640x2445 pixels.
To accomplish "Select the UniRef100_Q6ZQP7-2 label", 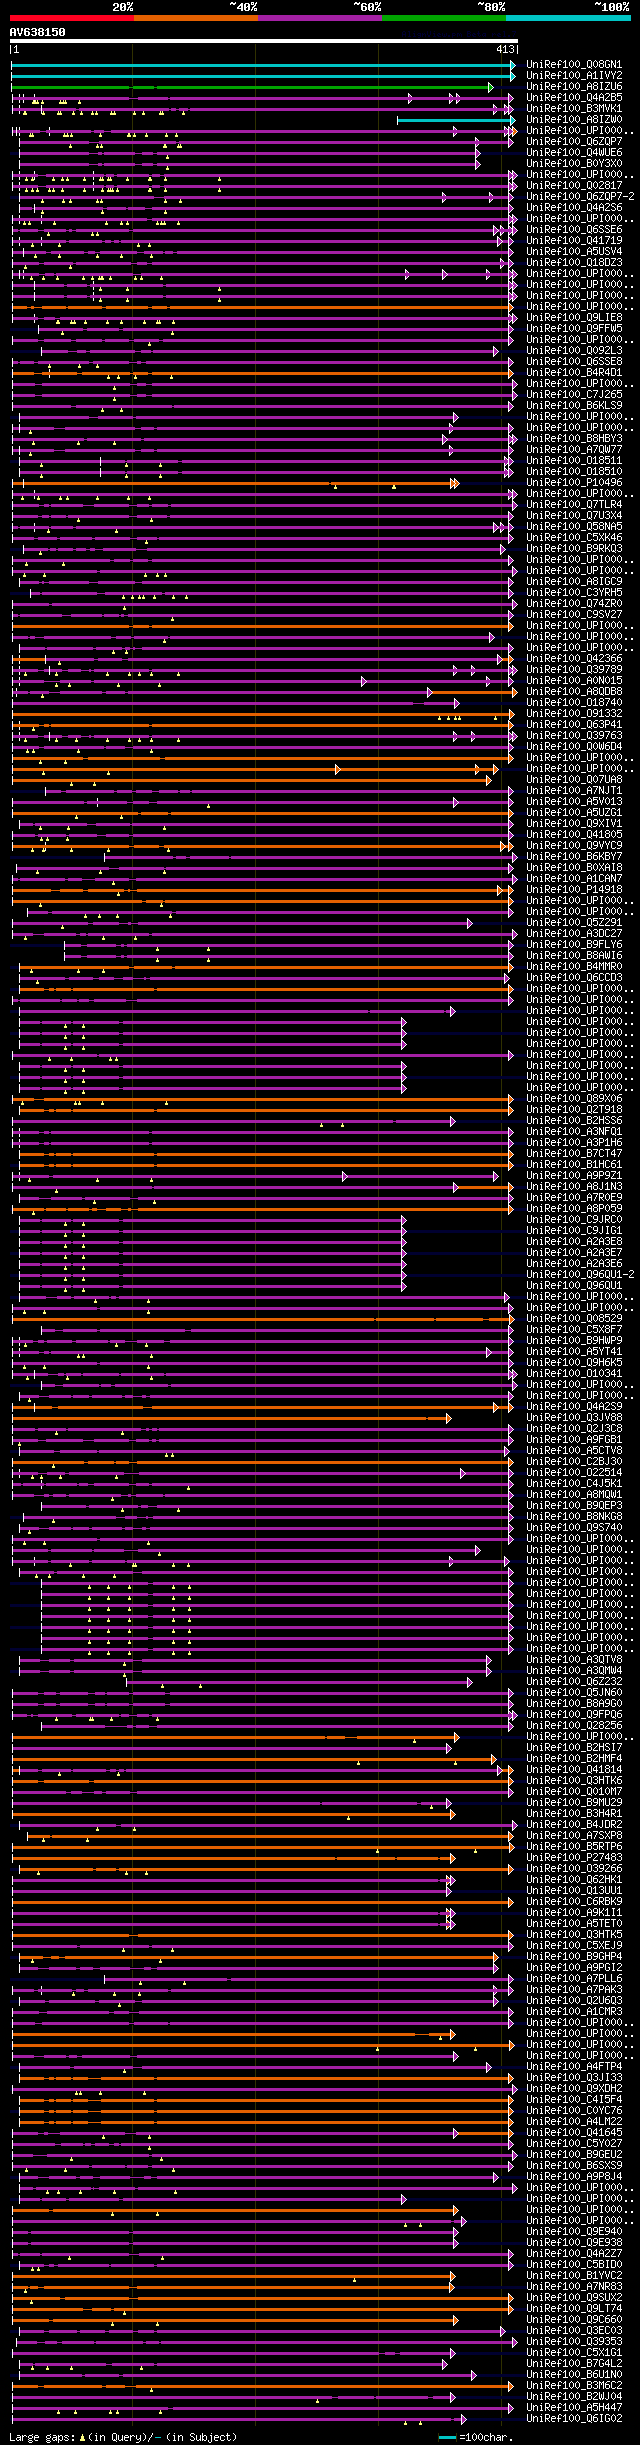I will tap(580, 197).
